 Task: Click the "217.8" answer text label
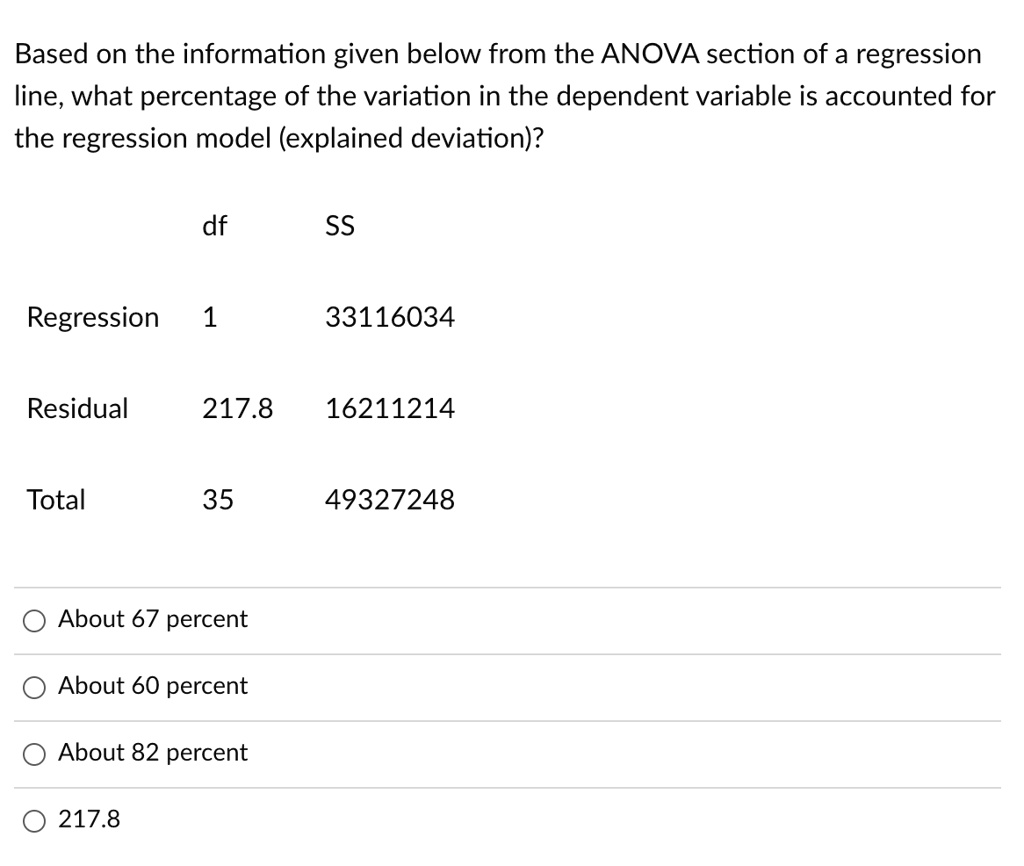(89, 819)
